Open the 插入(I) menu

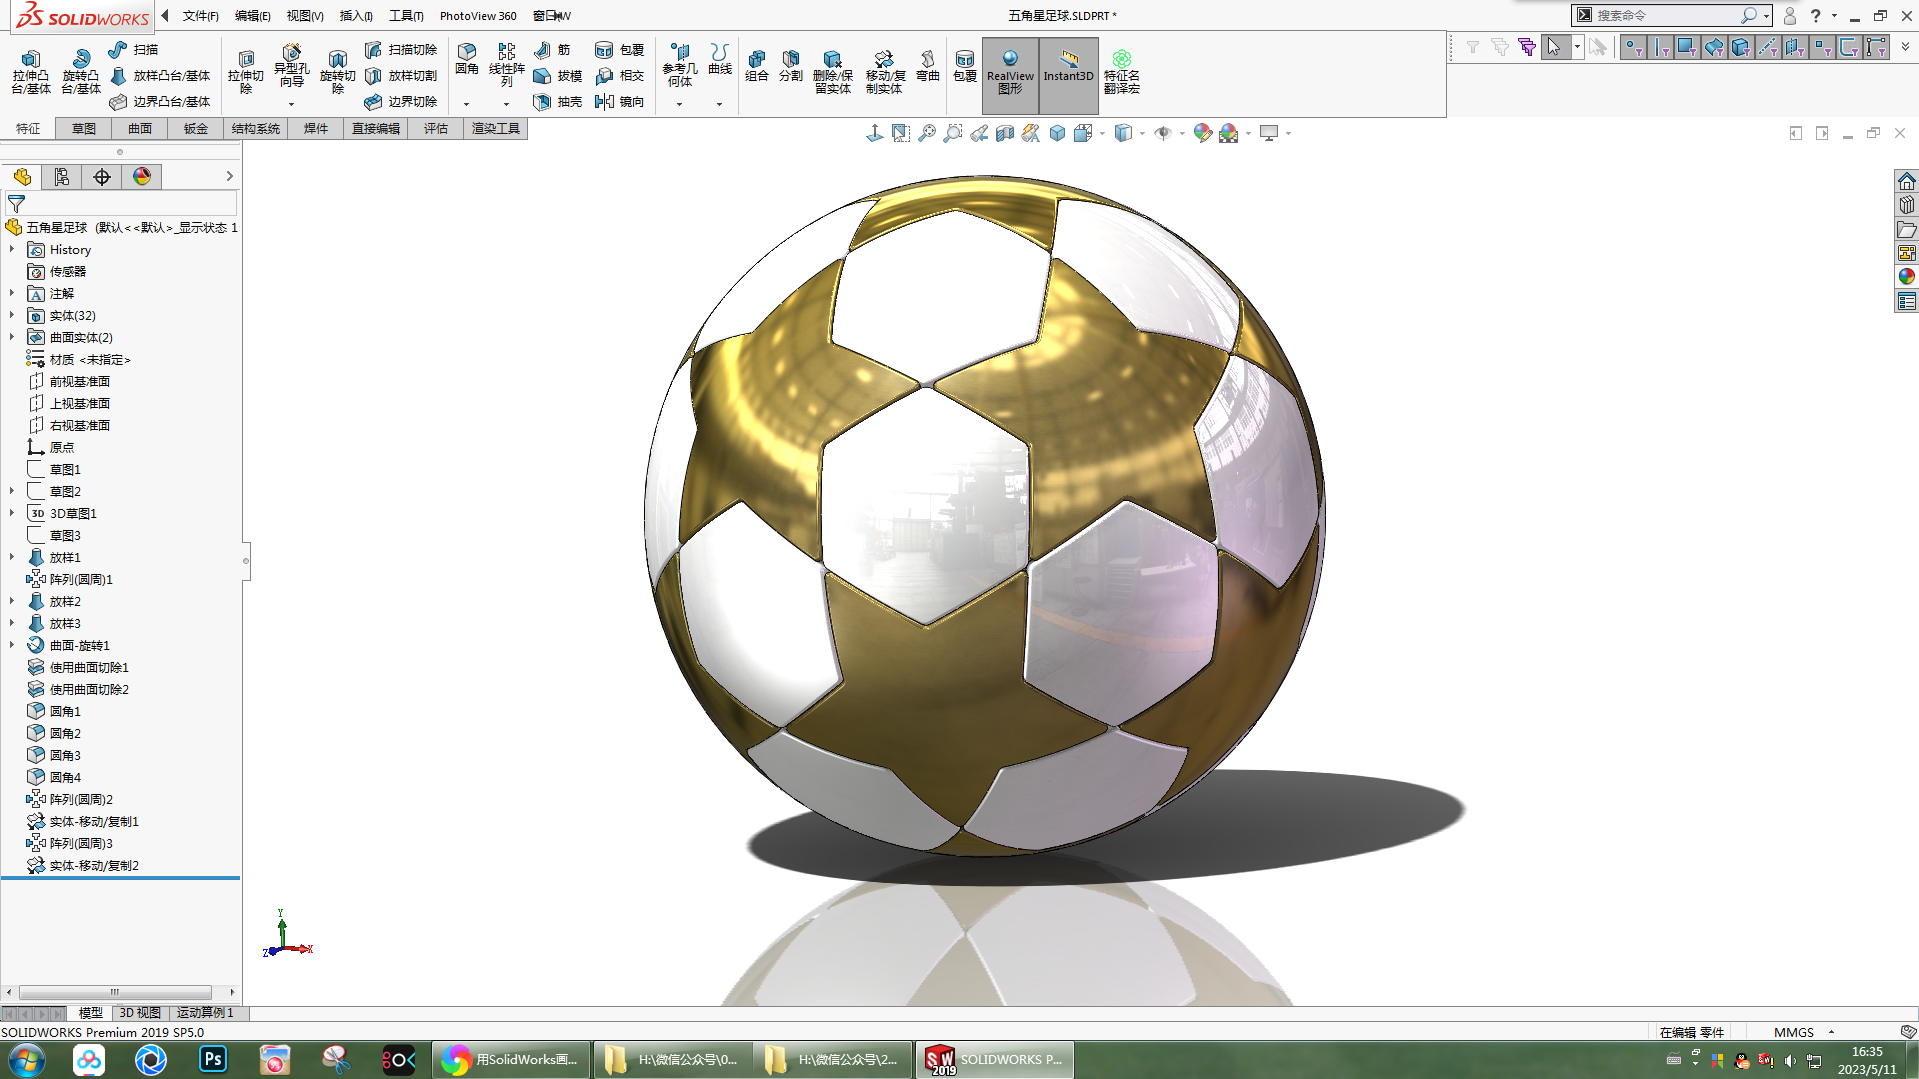coord(356,16)
